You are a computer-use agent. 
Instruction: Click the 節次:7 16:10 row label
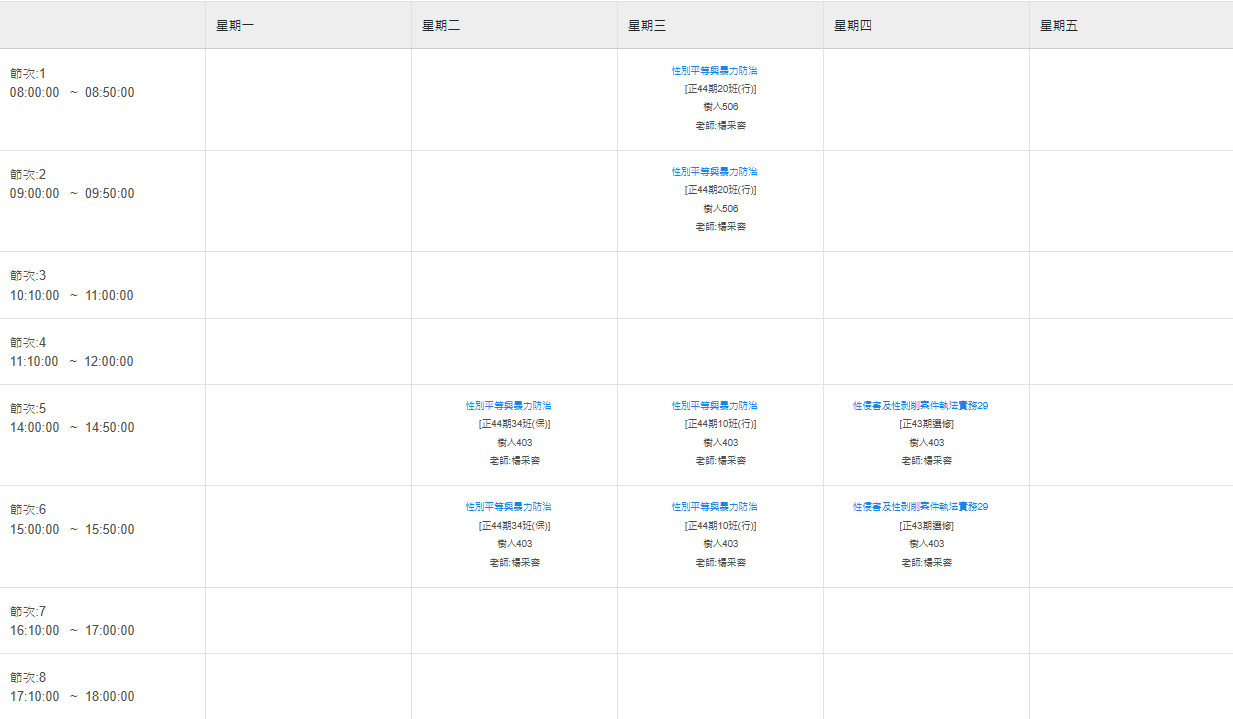pos(72,621)
